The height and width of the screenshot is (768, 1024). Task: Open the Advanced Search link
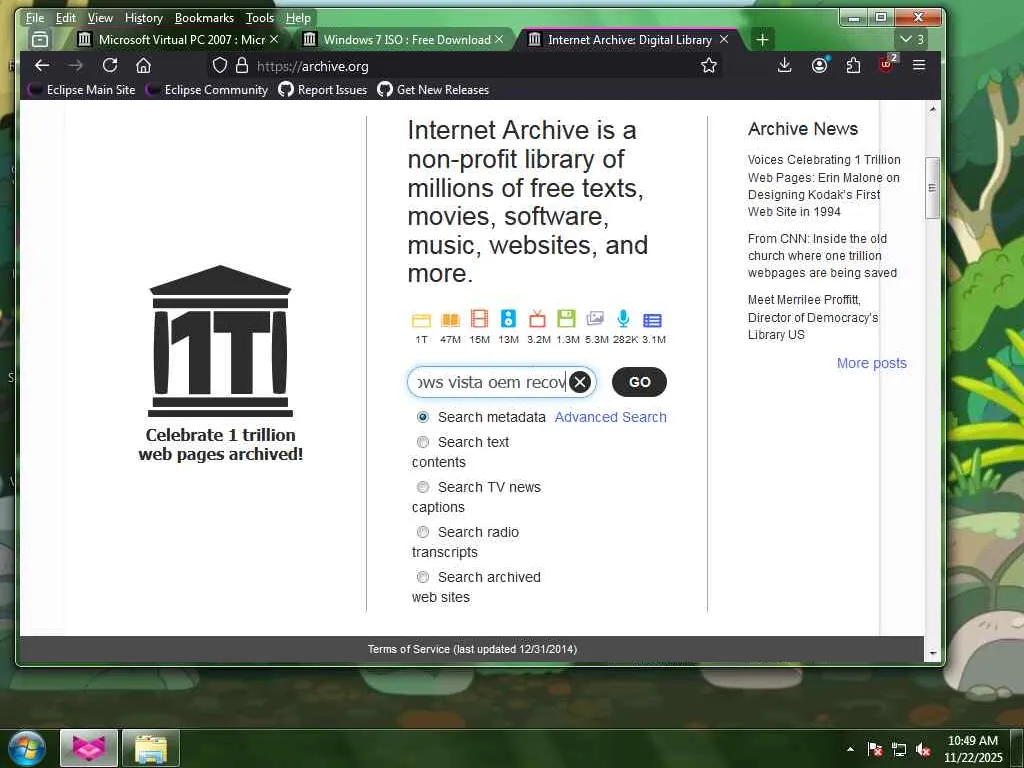point(611,417)
